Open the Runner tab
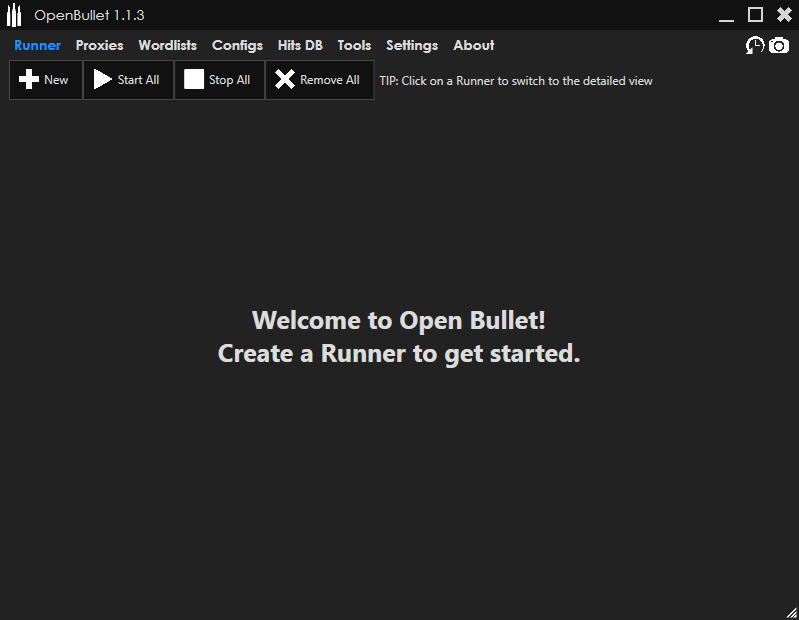799x620 pixels. [x=37, y=45]
